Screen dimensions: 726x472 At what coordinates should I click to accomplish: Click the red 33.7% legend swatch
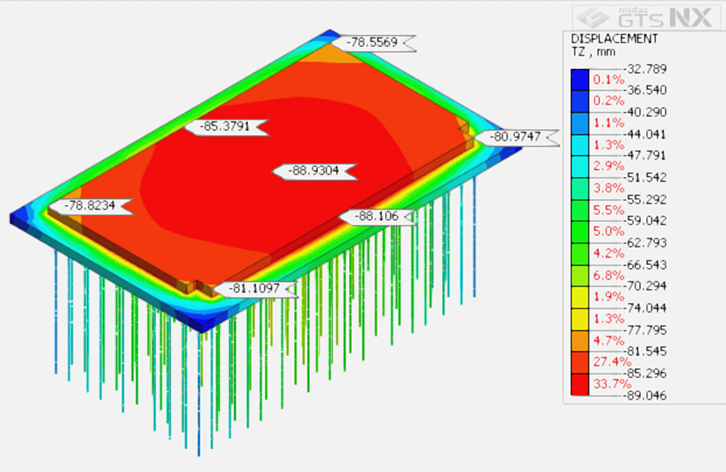pyautogui.click(x=580, y=384)
